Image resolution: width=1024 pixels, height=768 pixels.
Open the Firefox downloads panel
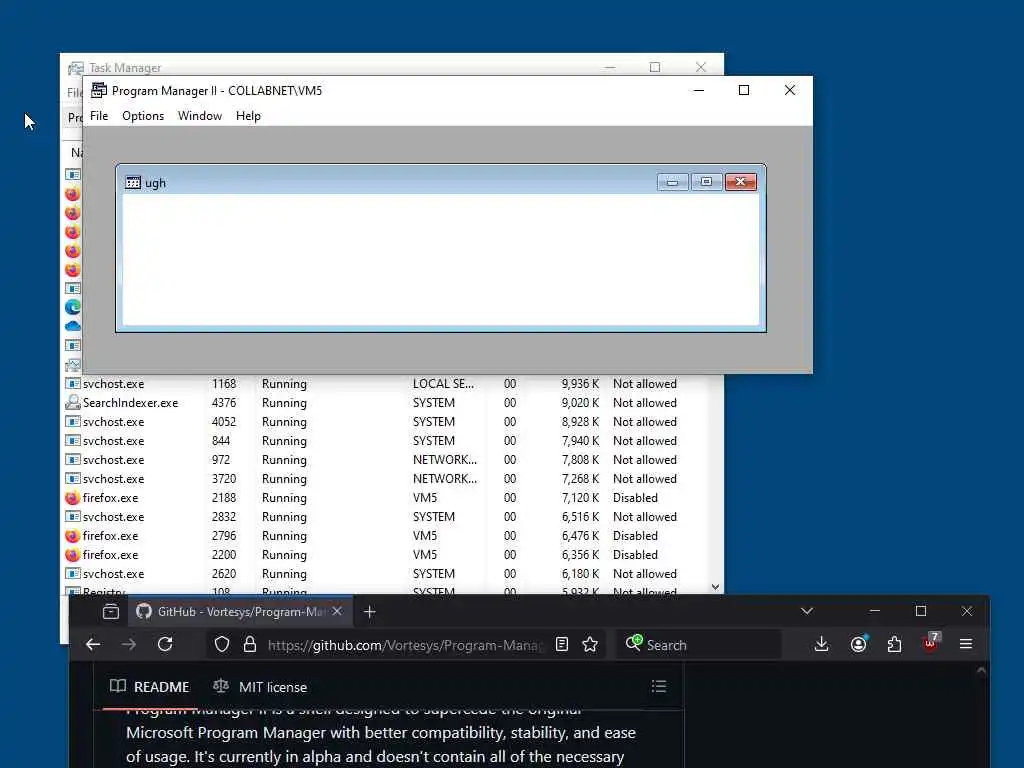(822, 645)
